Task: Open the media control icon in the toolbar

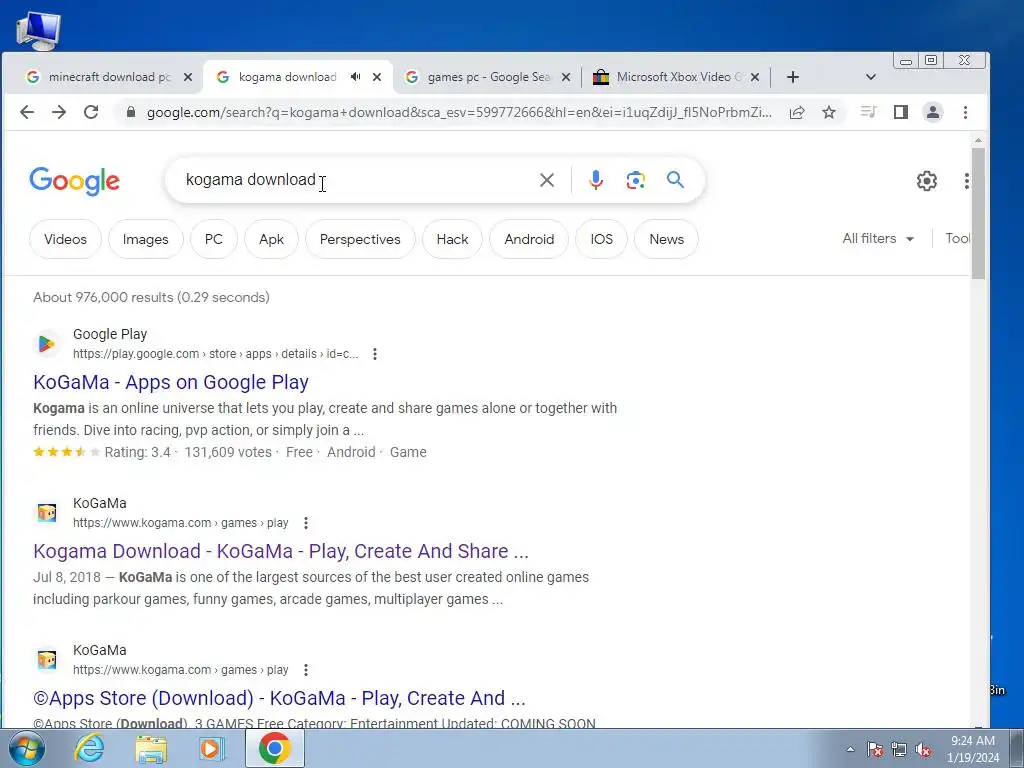Action: click(868, 112)
